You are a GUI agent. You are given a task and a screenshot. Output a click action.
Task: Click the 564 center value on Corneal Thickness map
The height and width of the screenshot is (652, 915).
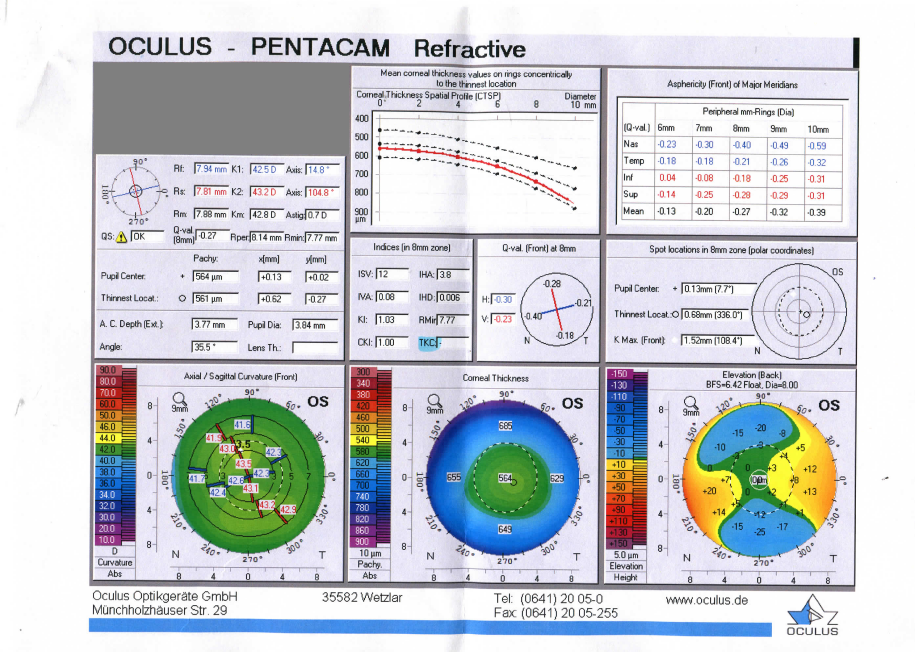tap(508, 480)
